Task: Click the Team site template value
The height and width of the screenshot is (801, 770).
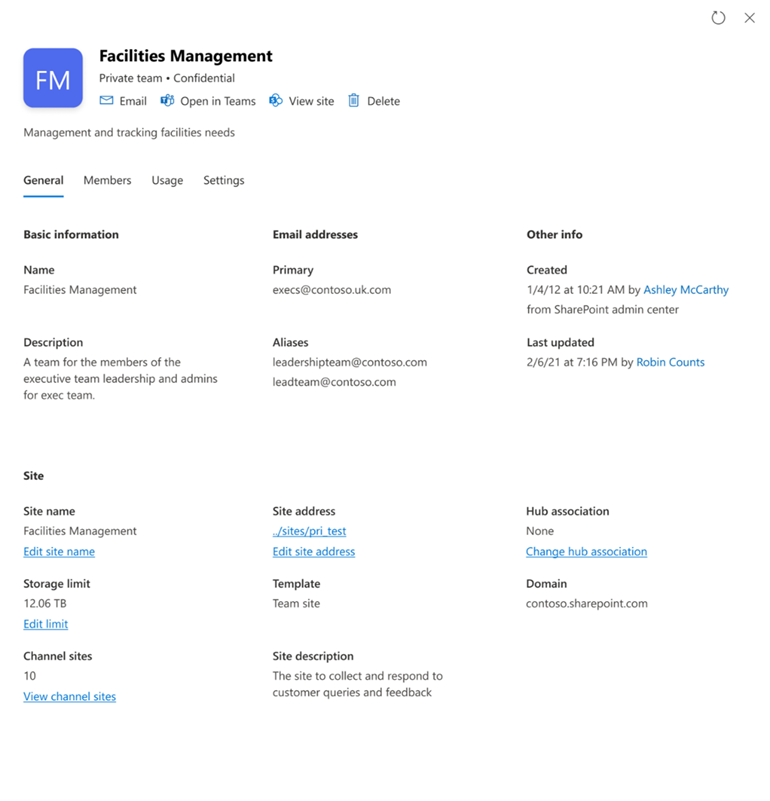Action: pyautogui.click(x=296, y=603)
